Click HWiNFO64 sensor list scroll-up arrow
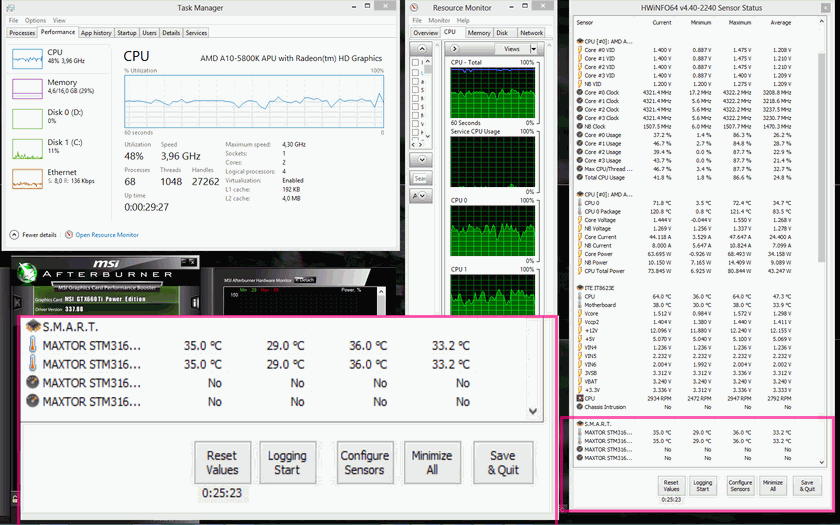This screenshot has height=525, width=840. pos(821,22)
